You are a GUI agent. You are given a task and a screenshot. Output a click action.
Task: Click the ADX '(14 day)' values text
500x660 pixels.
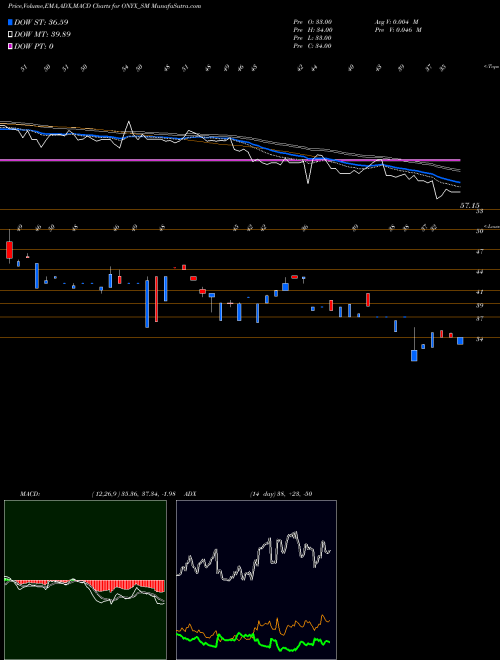tap(281, 494)
